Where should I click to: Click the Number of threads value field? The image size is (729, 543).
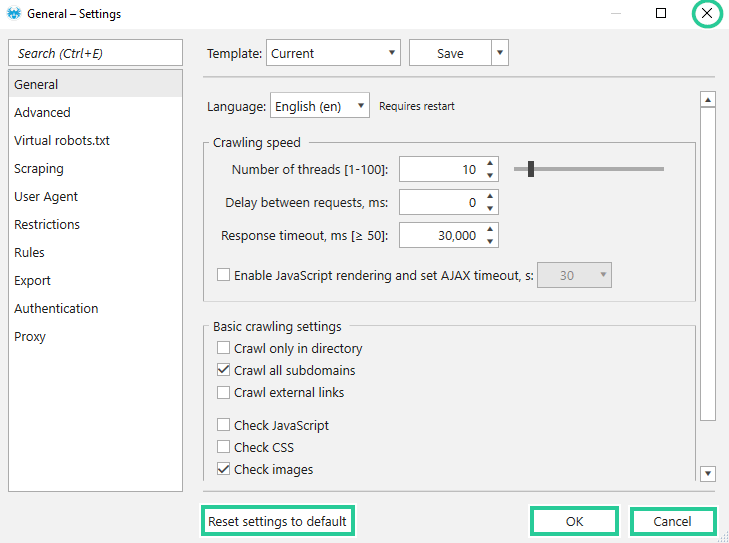coord(441,169)
